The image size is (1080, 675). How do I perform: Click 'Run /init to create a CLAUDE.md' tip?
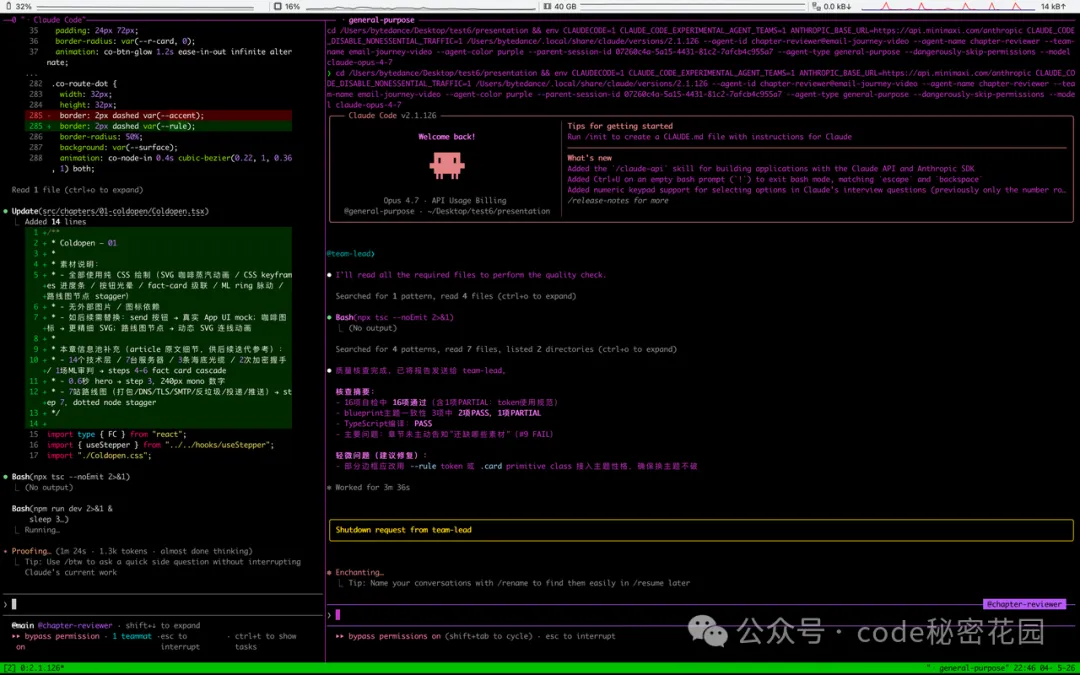click(x=709, y=136)
